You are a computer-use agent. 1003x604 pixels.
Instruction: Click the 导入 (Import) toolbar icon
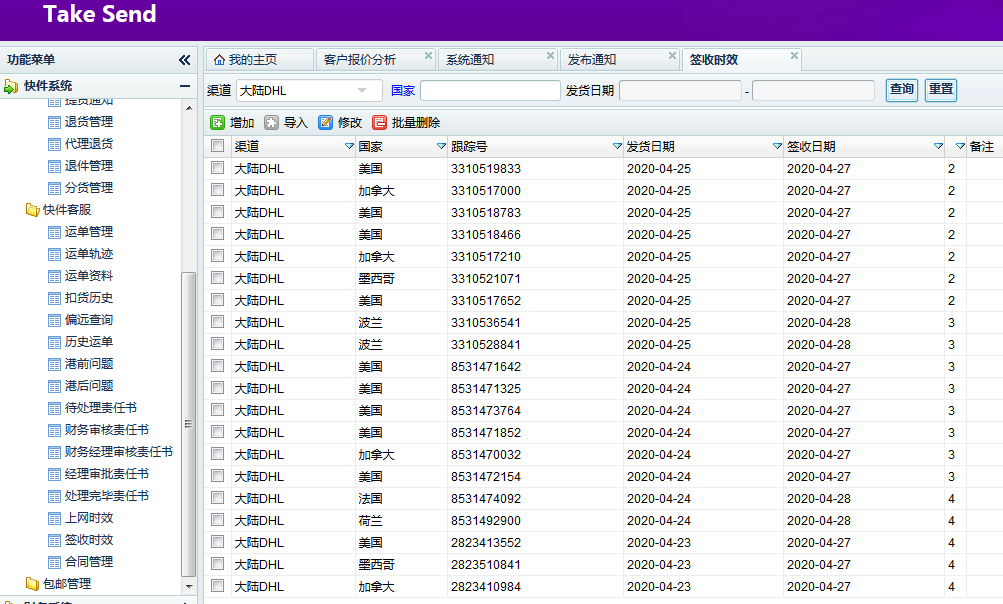(x=271, y=123)
